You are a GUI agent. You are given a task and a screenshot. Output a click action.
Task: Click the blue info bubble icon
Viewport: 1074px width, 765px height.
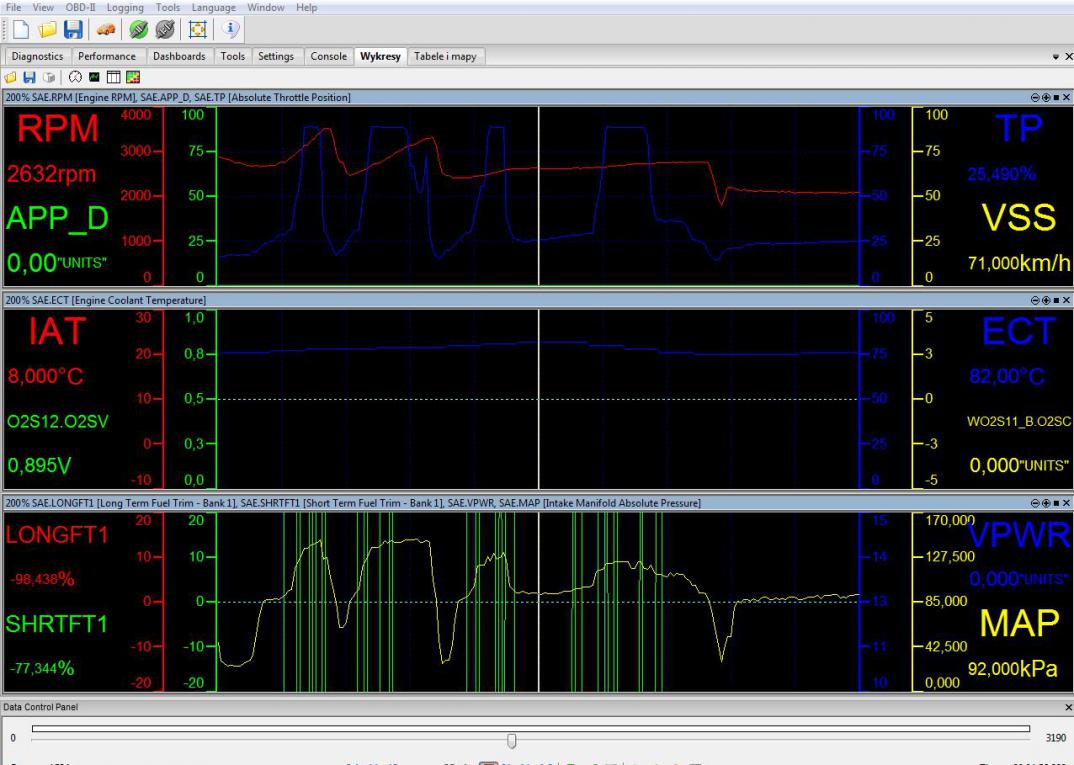click(231, 31)
